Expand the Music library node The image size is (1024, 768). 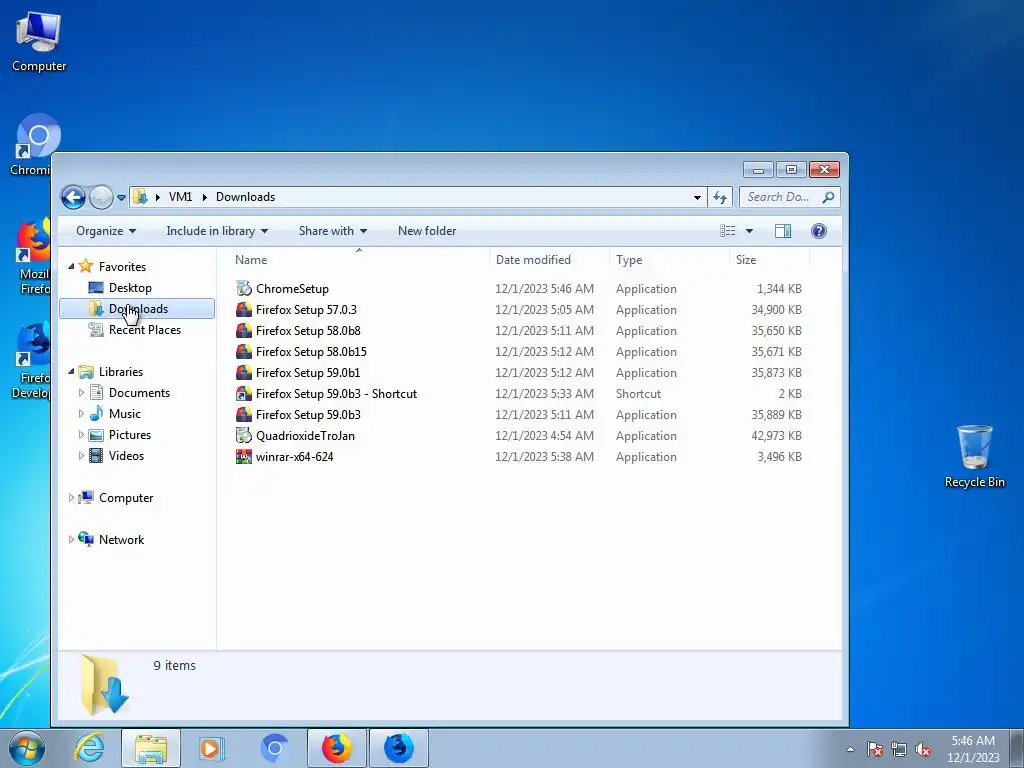81,413
